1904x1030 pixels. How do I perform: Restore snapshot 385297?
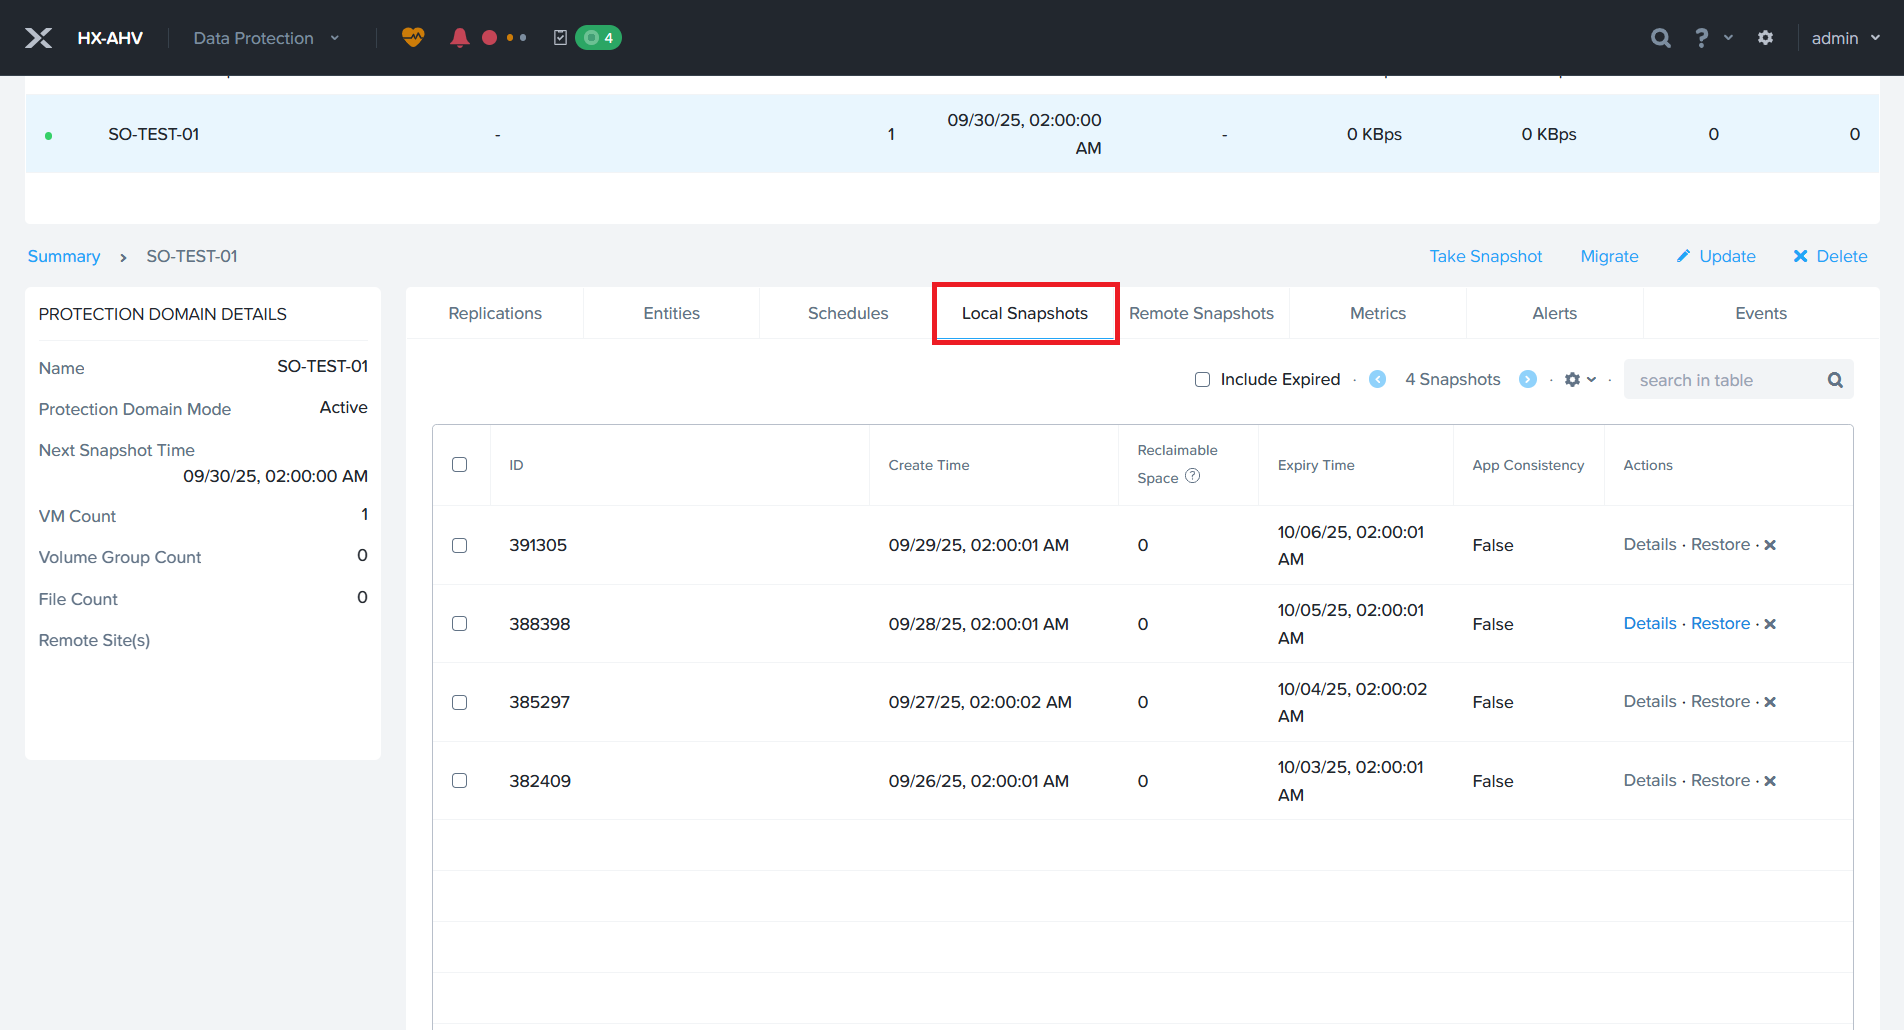click(x=1720, y=702)
